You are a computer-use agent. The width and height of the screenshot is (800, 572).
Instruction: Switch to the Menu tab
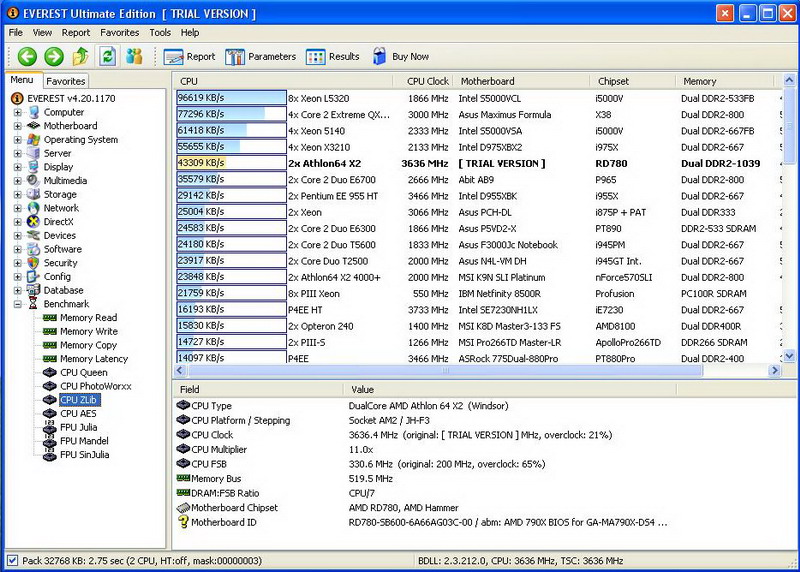click(22, 80)
